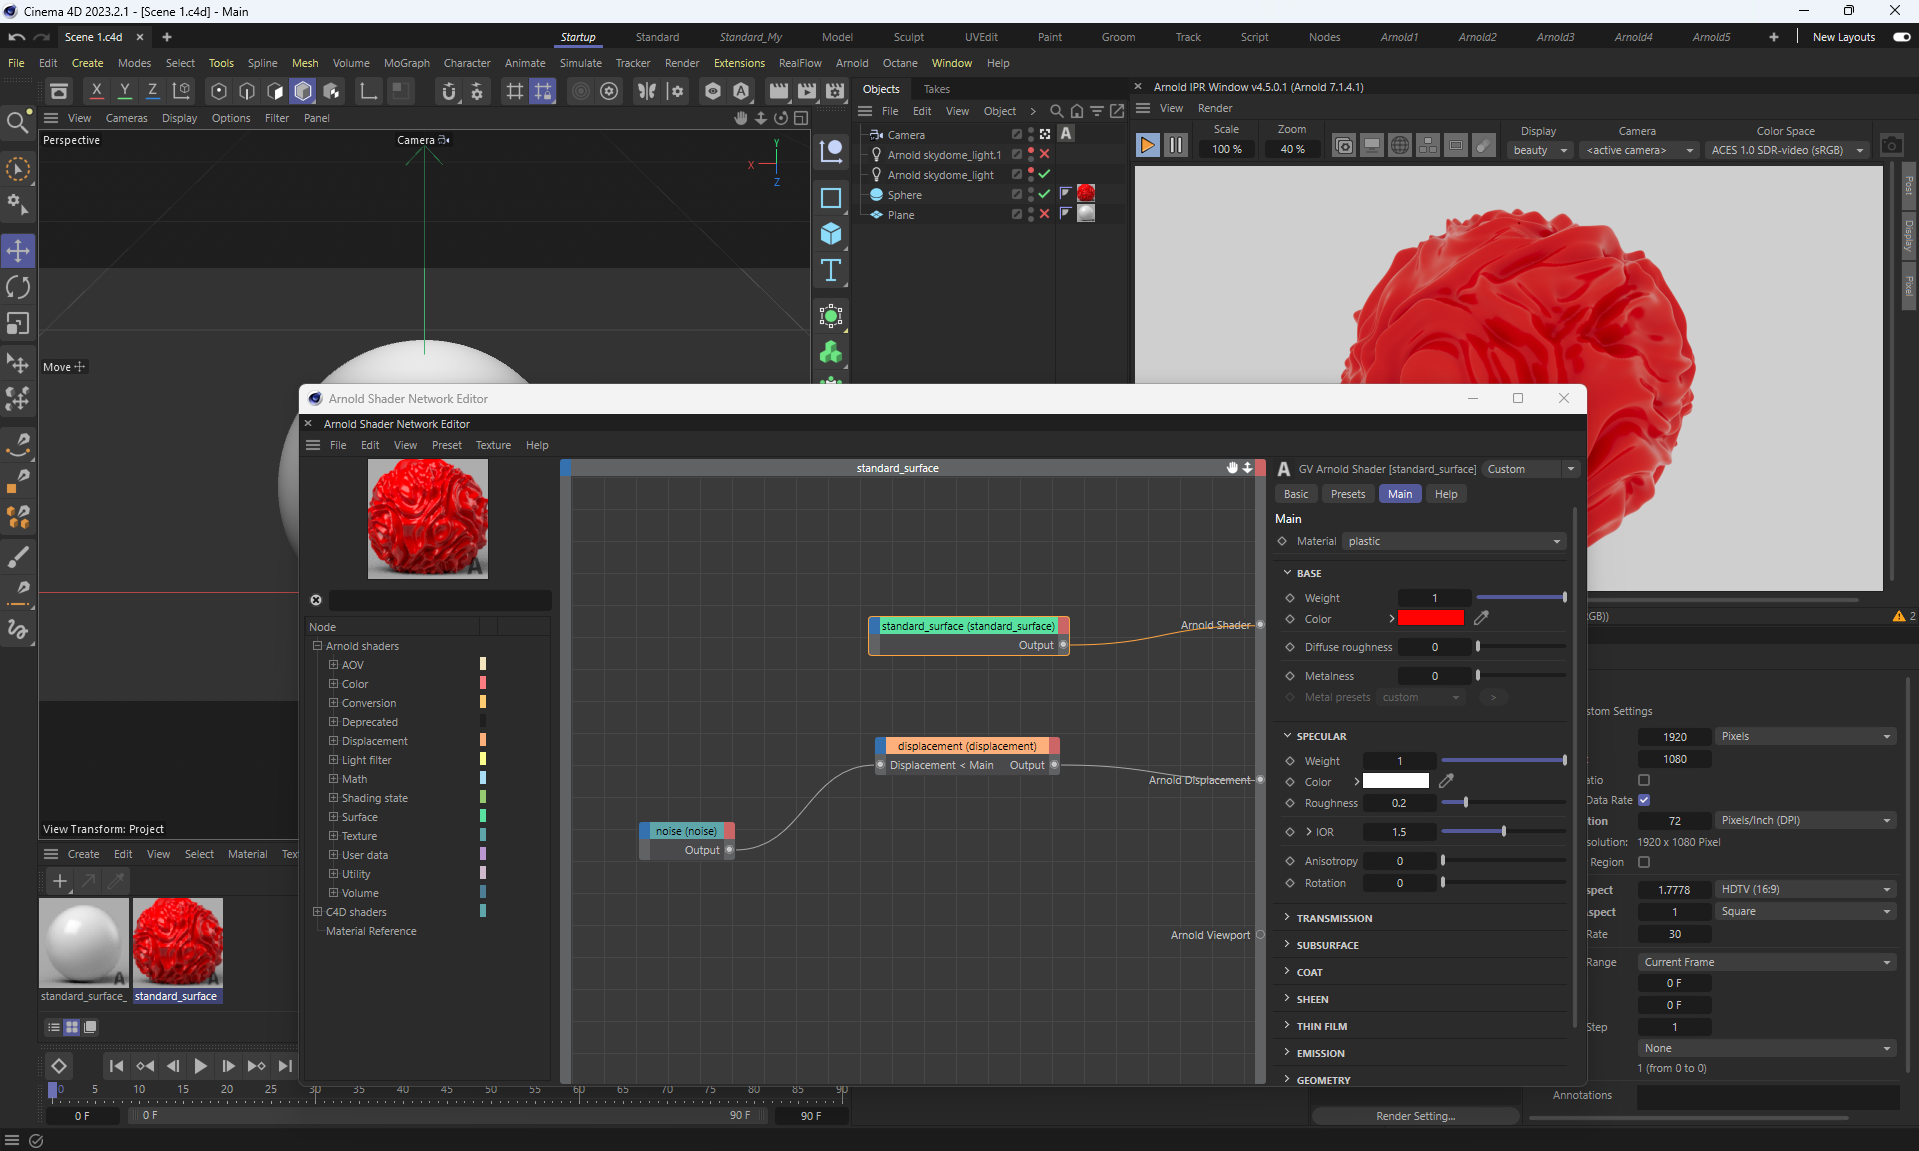Image resolution: width=1919 pixels, height=1151 pixels.
Task: Toggle the New Layouts switch
Action: click(x=1901, y=37)
